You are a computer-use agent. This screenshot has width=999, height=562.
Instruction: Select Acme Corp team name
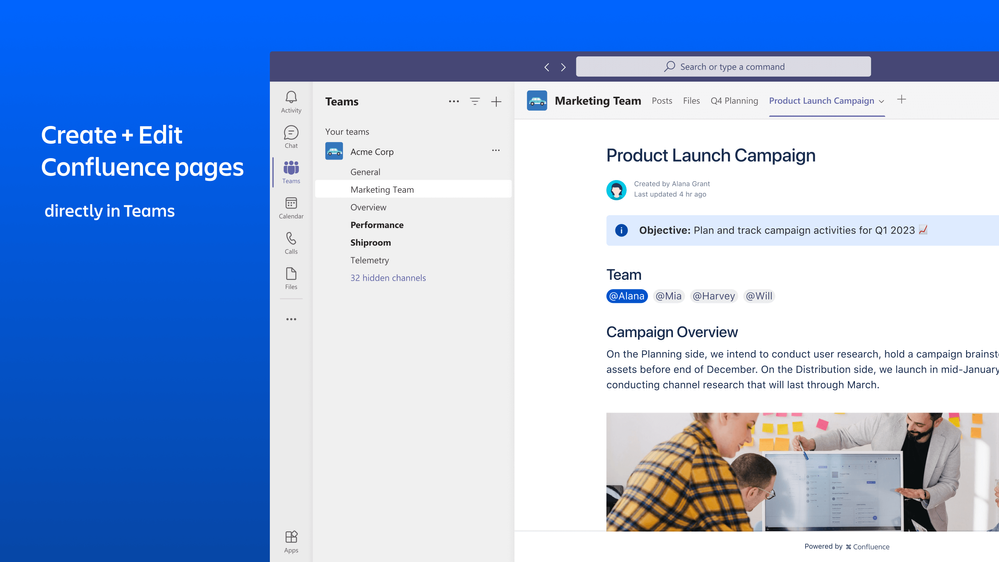(372, 152)
